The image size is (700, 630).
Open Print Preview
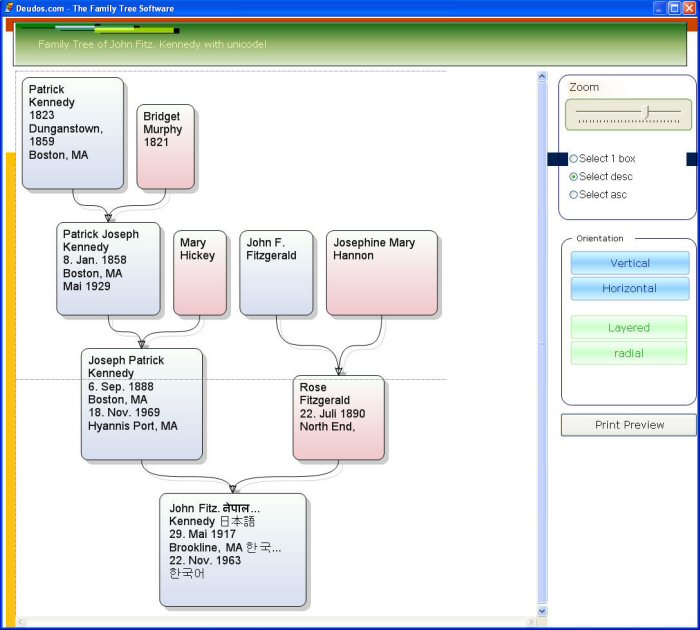(x=628, y=425)
